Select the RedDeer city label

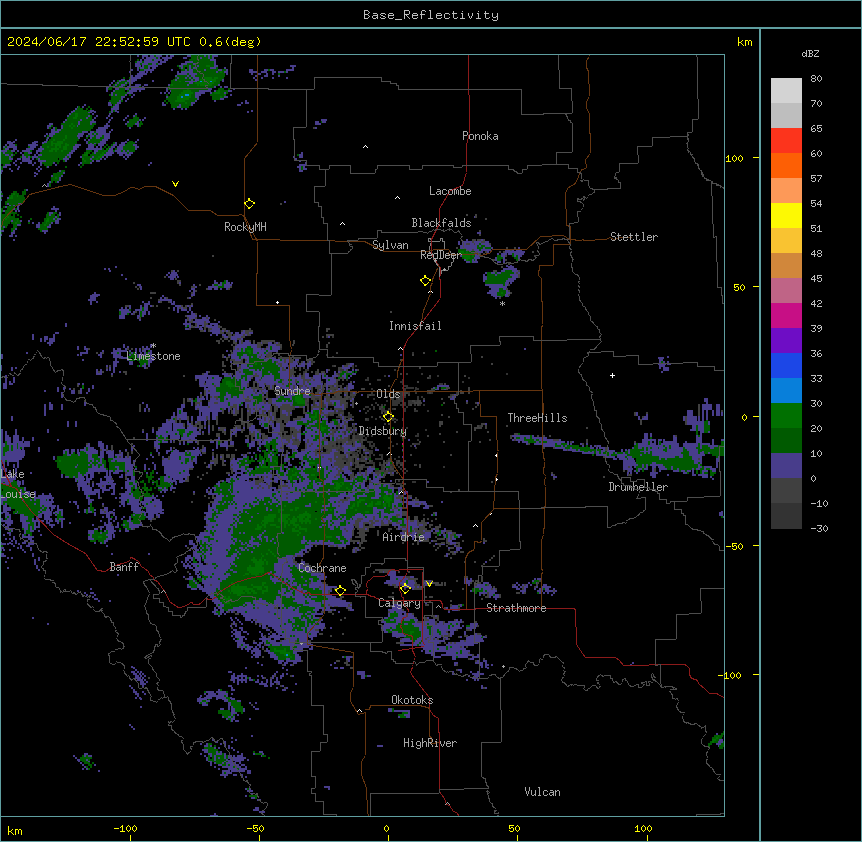tap(440, 255)
